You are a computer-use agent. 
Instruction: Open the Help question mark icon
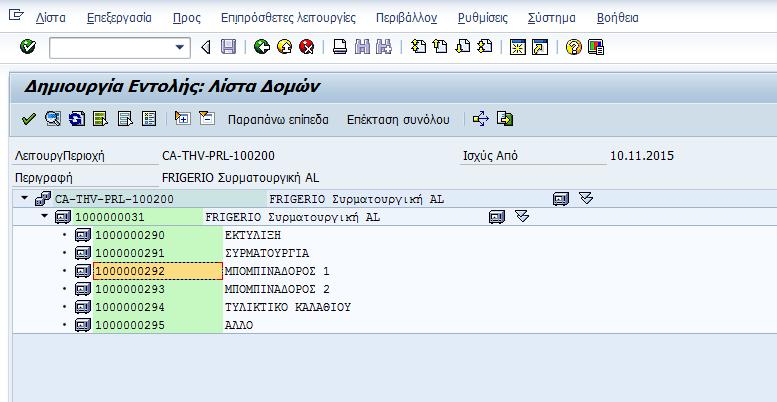(x=573, y=47)
